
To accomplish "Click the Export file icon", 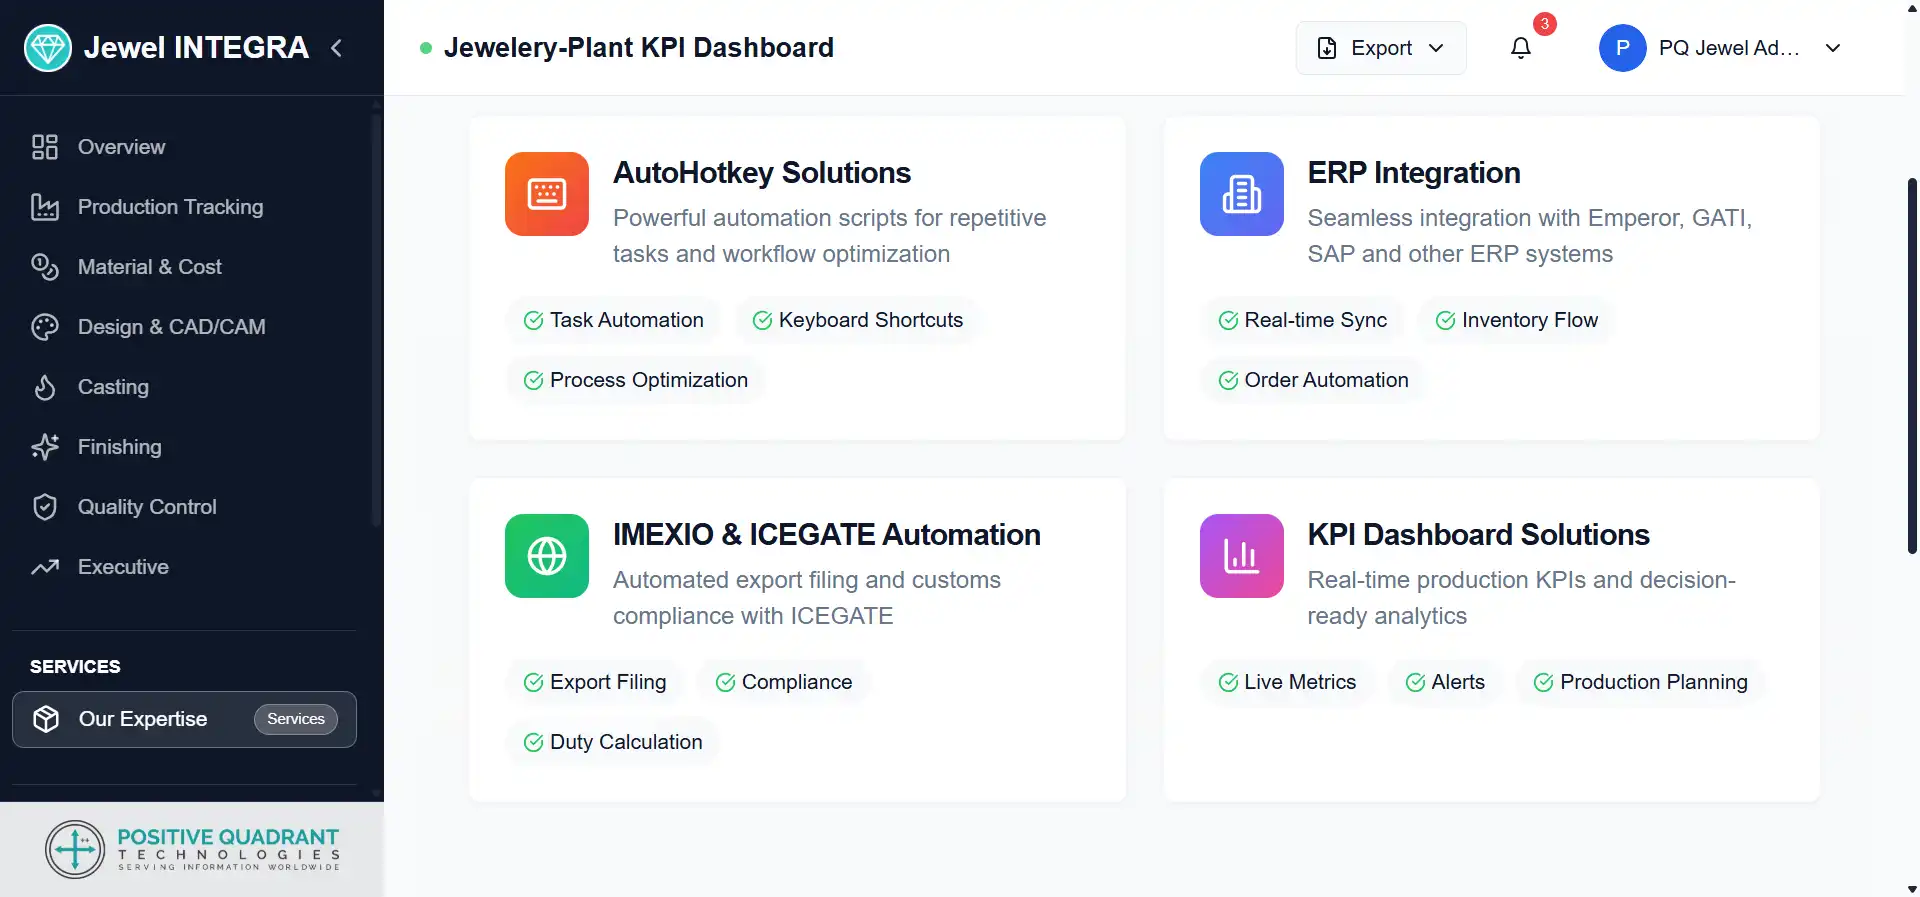I will click(x=1327, y=48).
